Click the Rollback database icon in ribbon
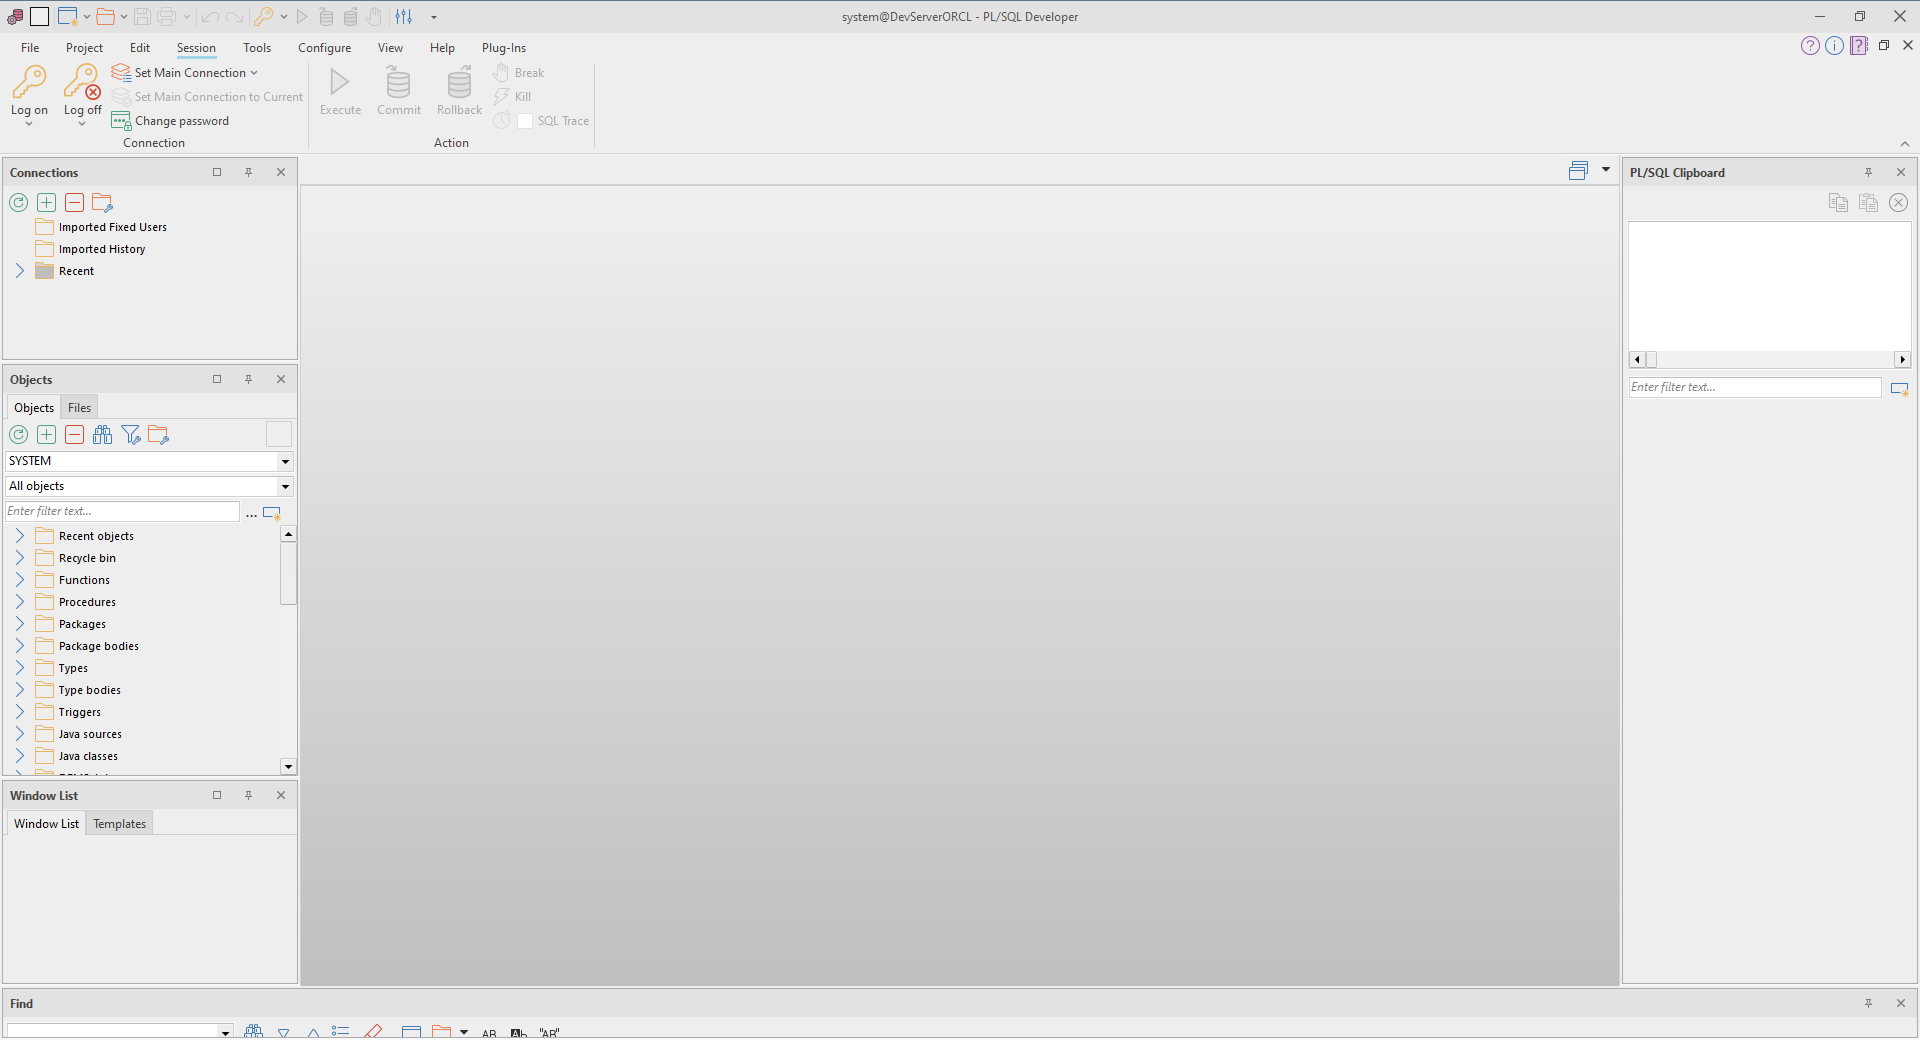 459,82
